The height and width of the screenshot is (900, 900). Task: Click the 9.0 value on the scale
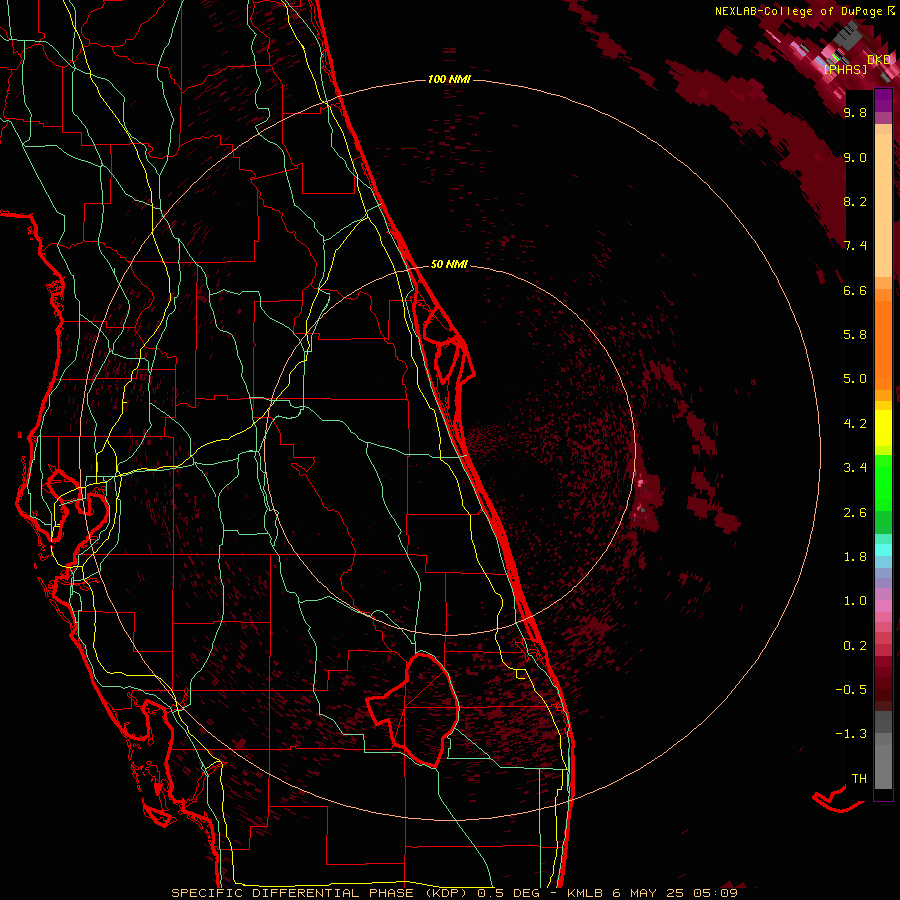[855, 157]
